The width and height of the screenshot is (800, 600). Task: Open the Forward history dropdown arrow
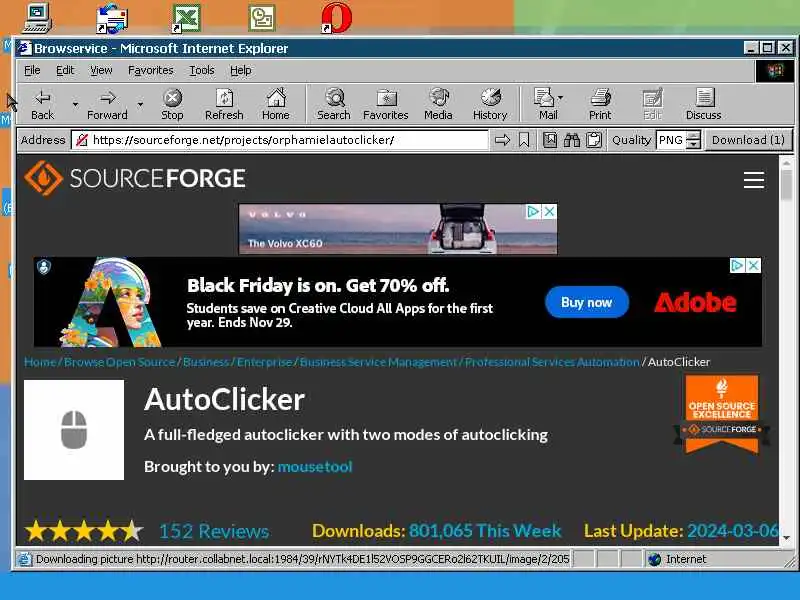[x=140, y=105]
